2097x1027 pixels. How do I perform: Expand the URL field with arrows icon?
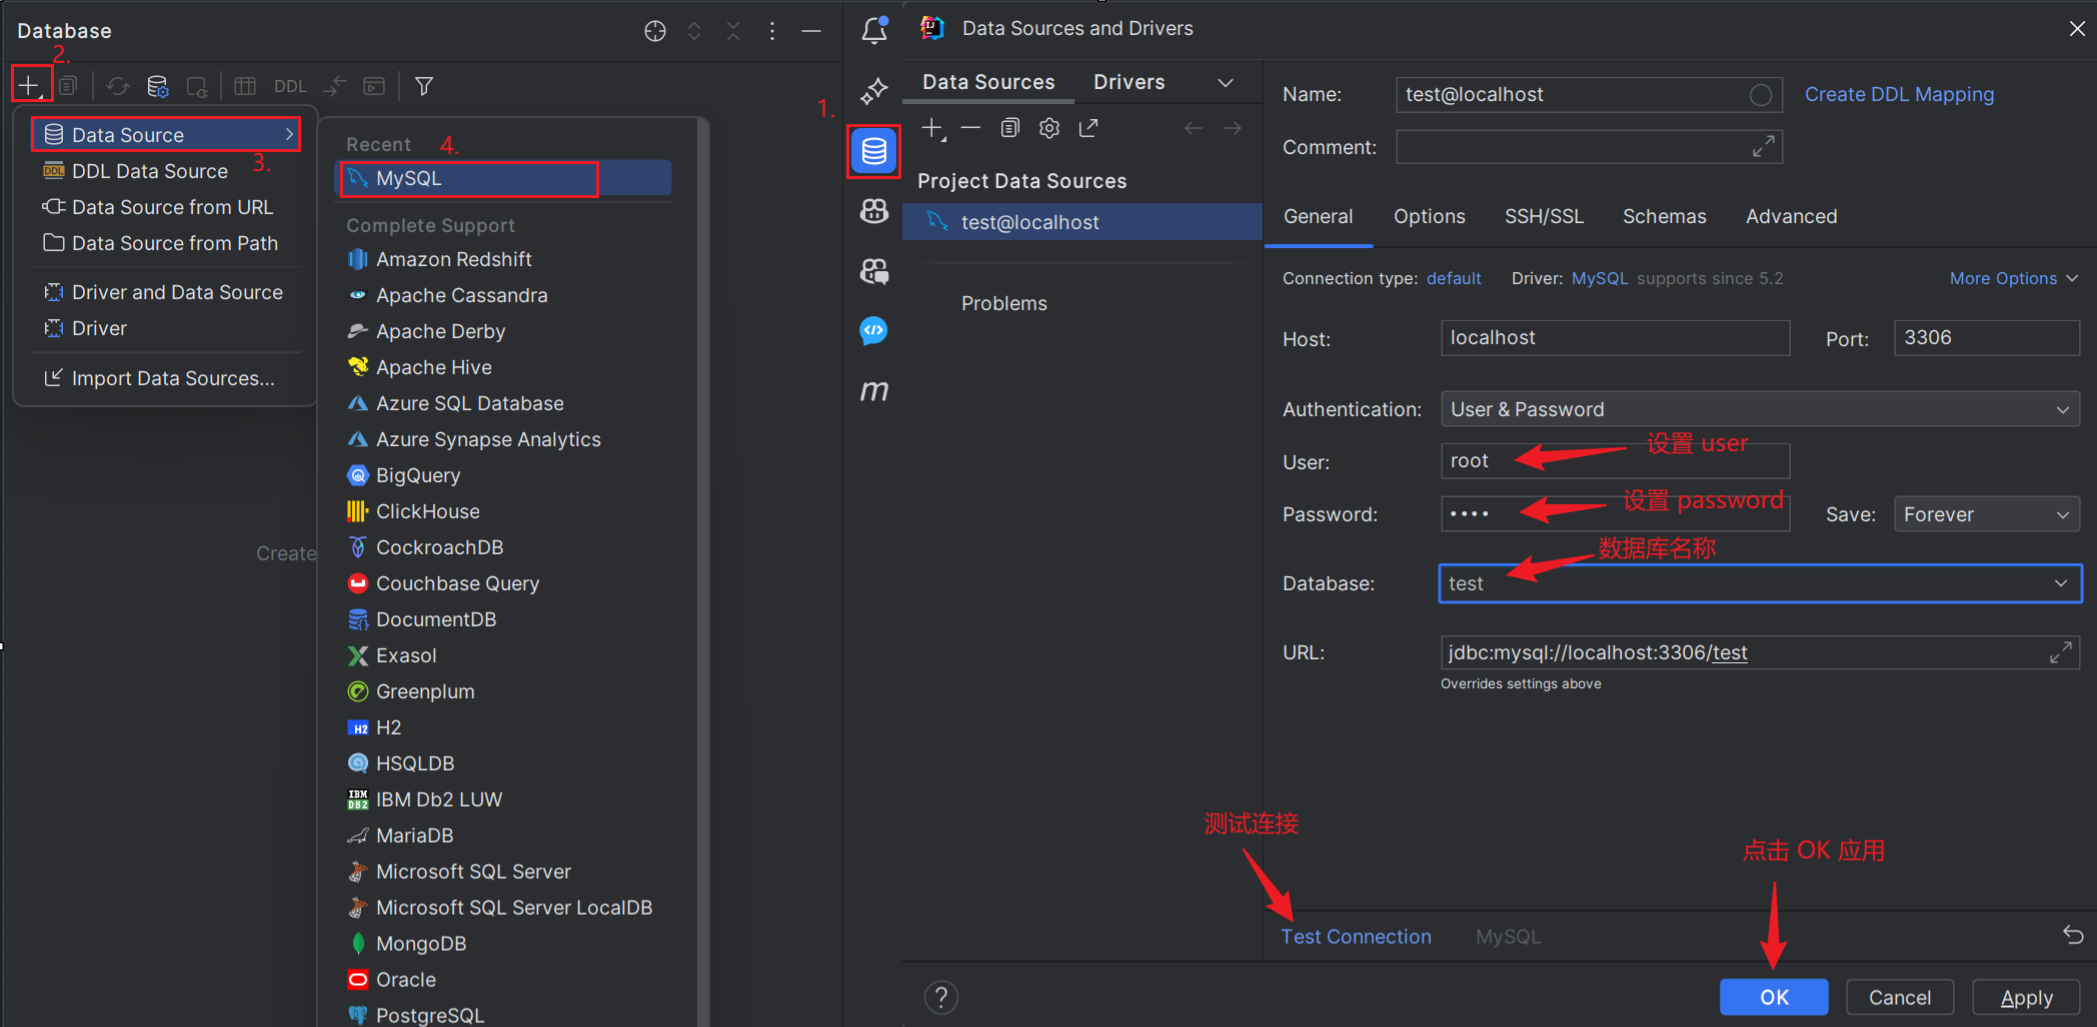2061,653
